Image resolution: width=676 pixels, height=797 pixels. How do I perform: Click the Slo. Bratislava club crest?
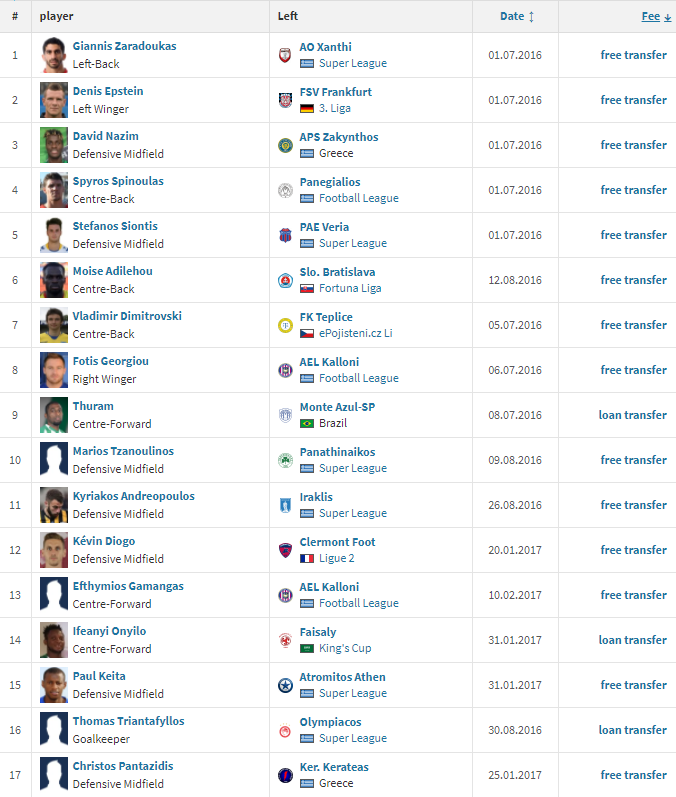click(285, 280)
